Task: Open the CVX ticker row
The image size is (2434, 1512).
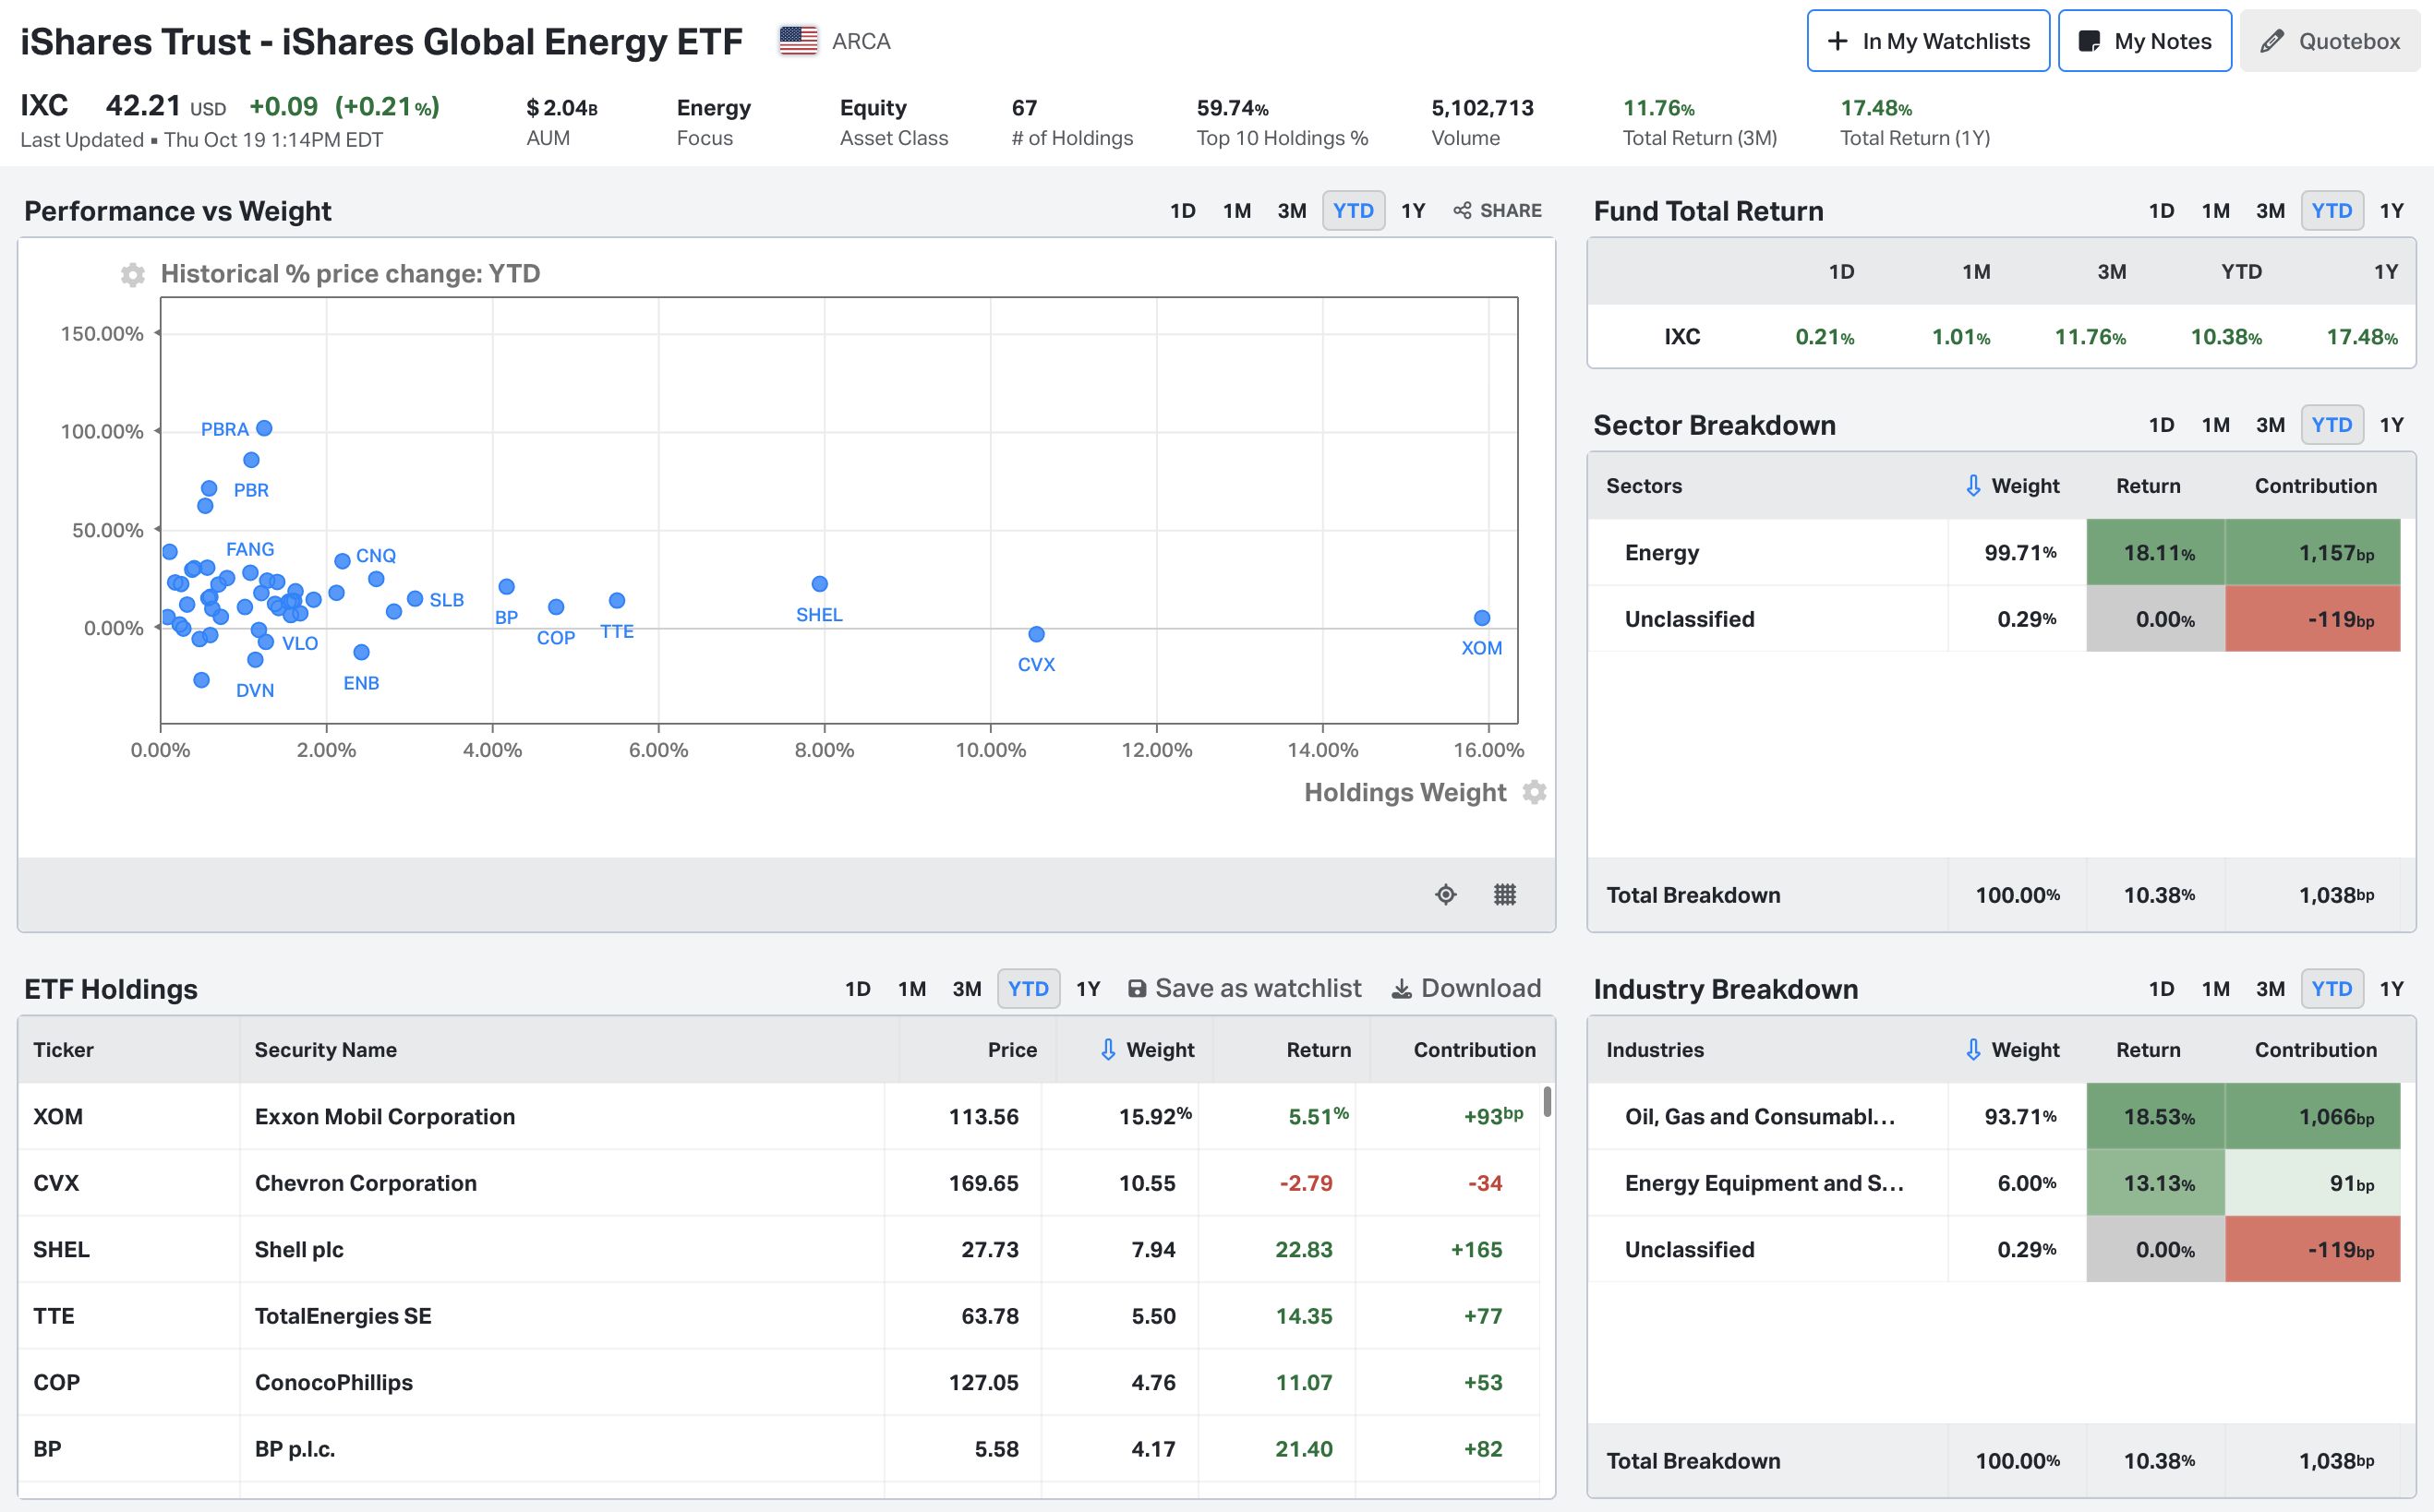Action: coord(779,1182)
